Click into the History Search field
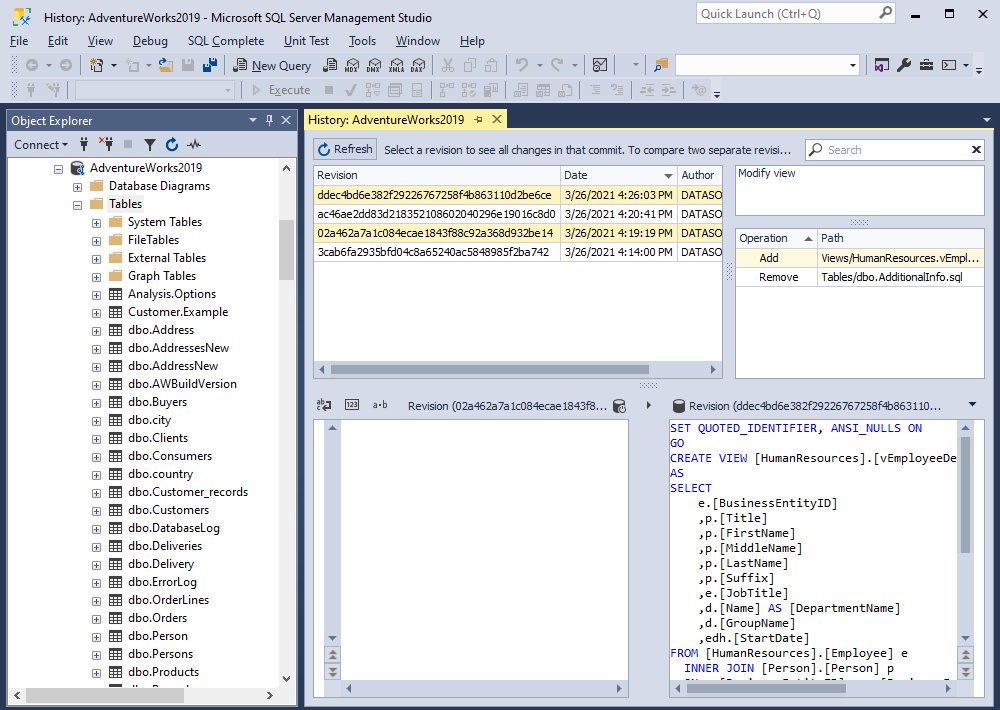This screenshot has width=1000, height=710. (897, 150)
